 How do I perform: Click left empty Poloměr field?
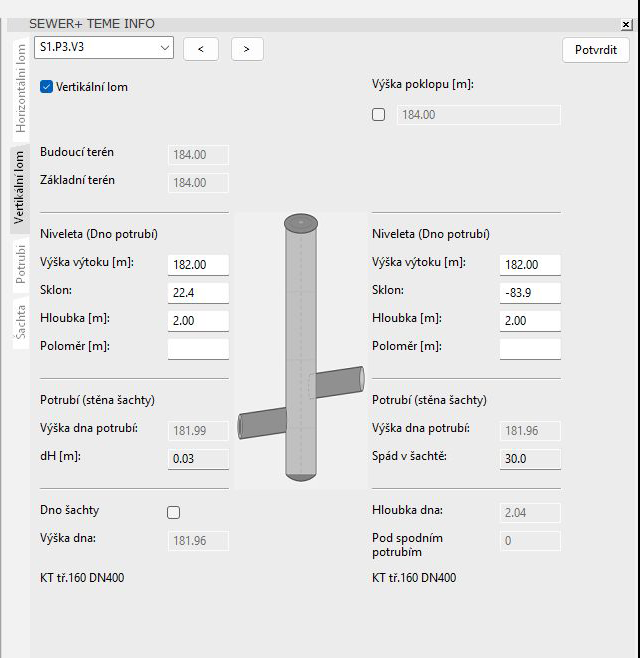coord(199,349)
